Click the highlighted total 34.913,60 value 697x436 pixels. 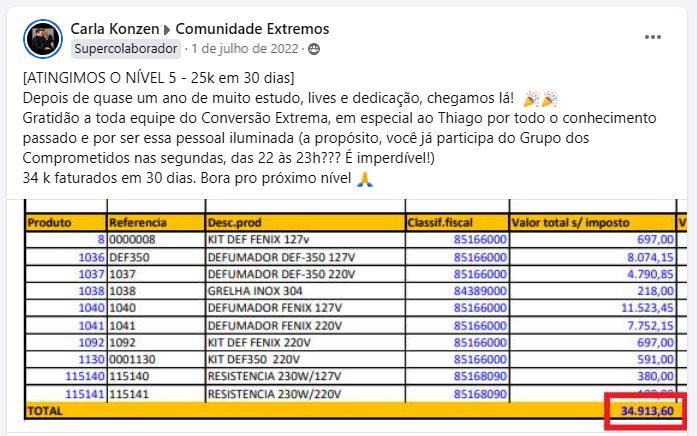click(x=647, y=411)
